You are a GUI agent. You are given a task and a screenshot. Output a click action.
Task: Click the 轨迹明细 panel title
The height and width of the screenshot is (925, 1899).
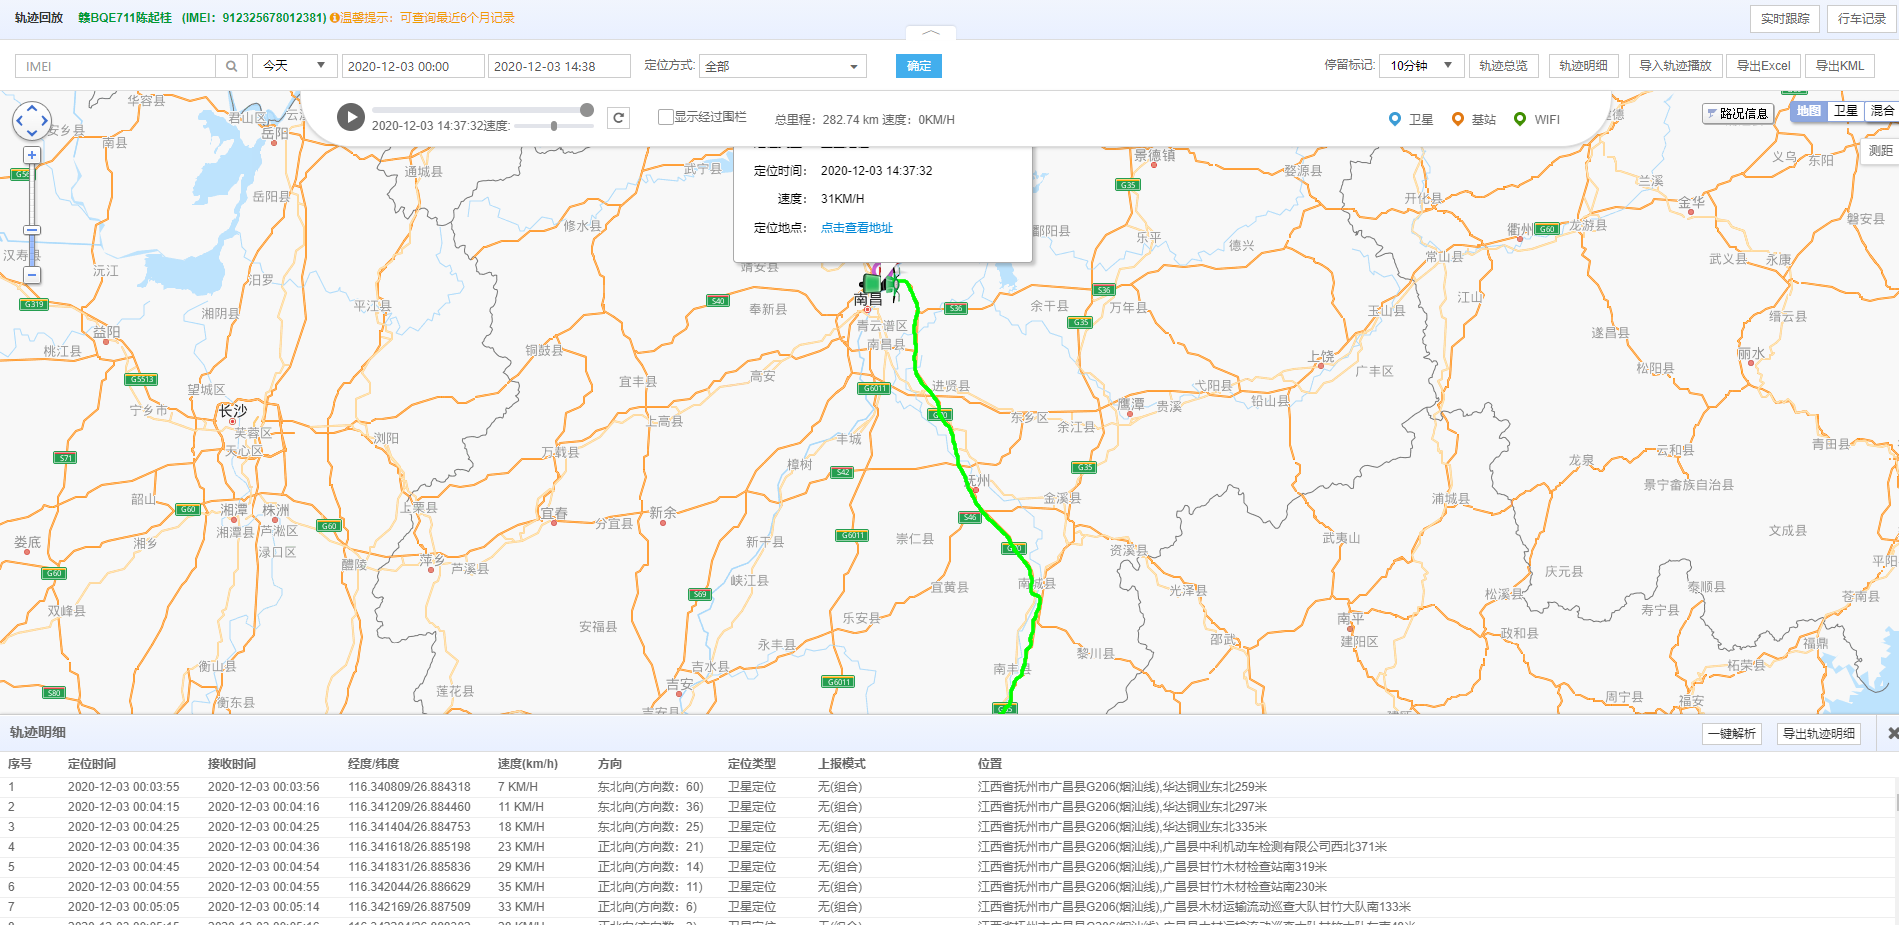38,733
